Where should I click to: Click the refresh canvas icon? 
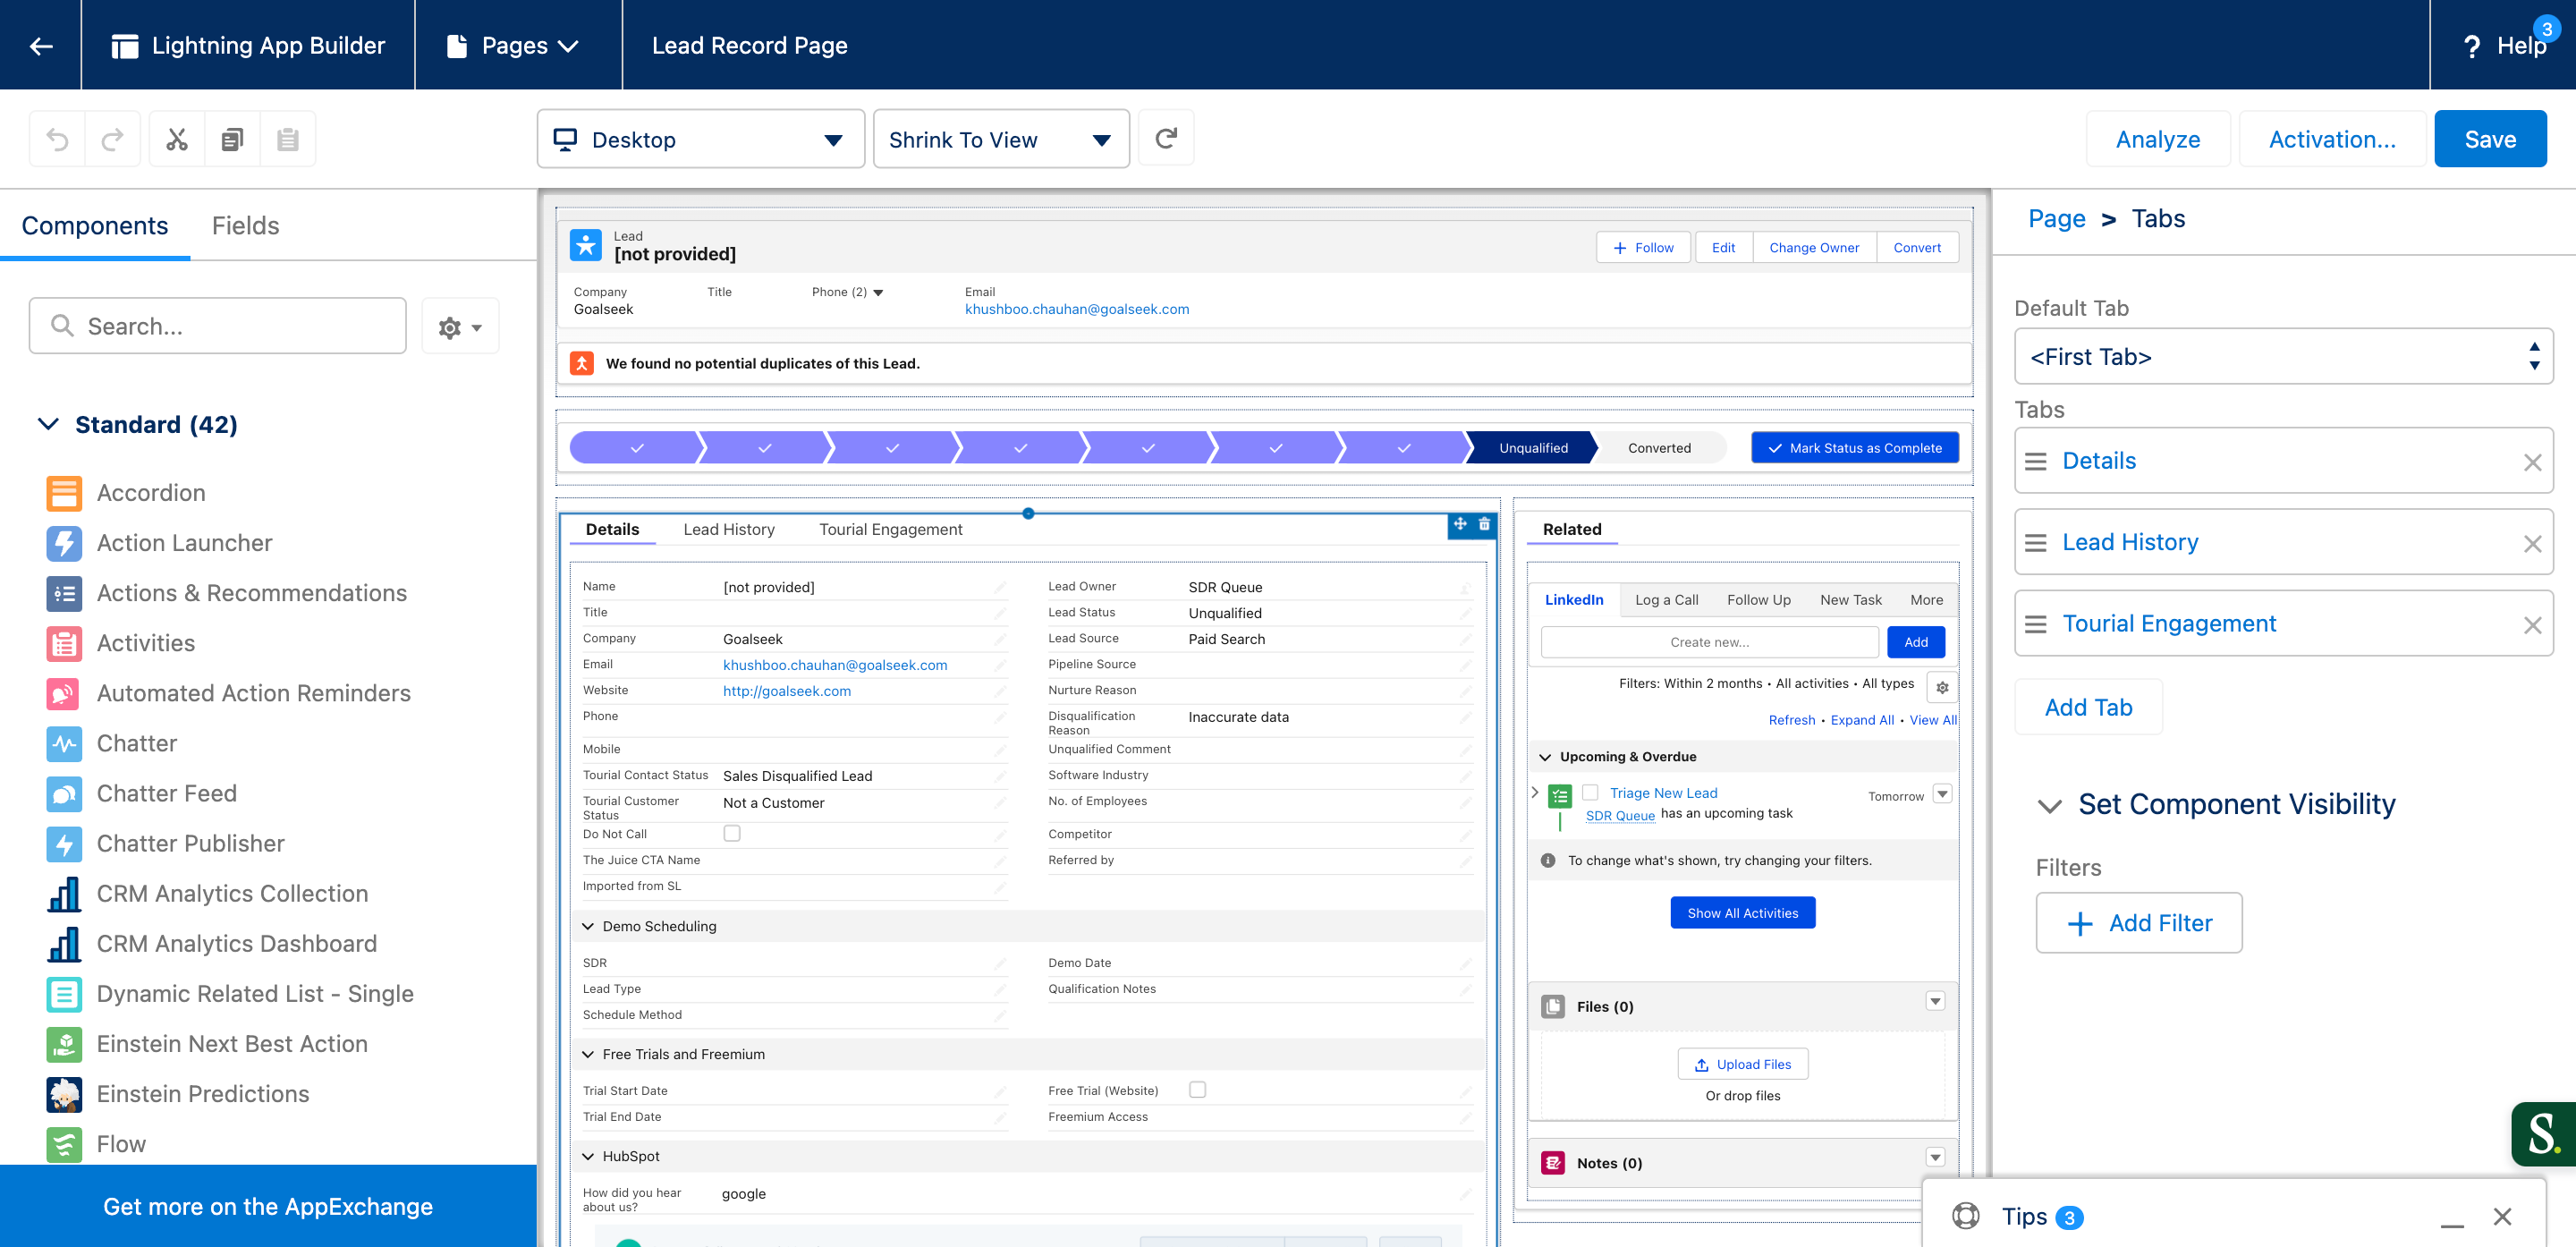click(x=1166, y=138)
